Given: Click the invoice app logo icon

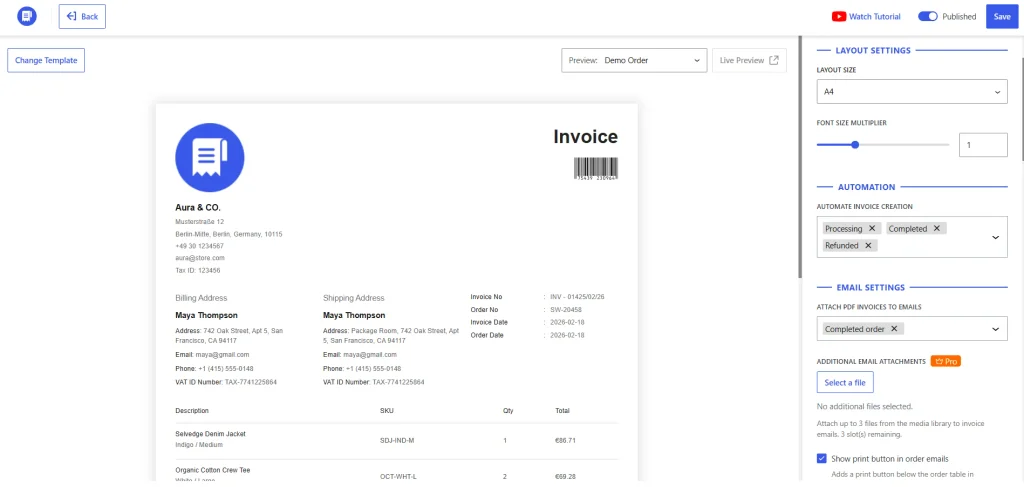Looking at the screenshot, I should point(27,17).
